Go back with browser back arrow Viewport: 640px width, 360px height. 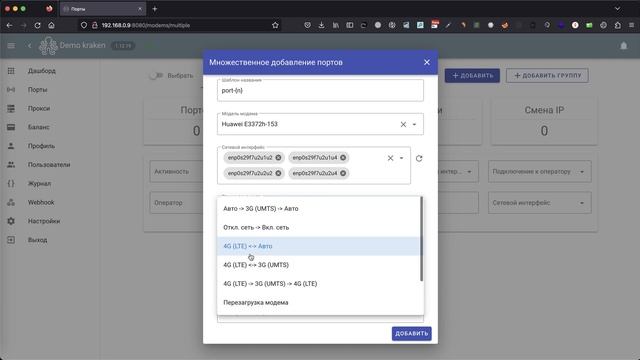[x=9, y=25]
